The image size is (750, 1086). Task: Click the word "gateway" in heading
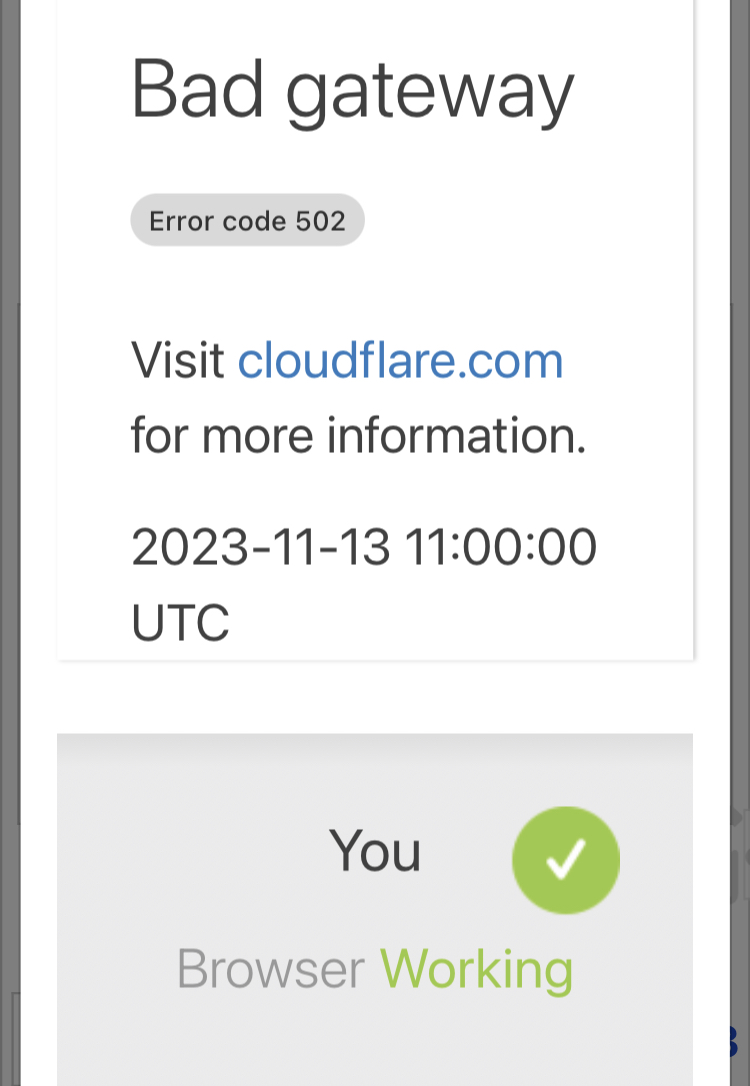tap(430, 92)
